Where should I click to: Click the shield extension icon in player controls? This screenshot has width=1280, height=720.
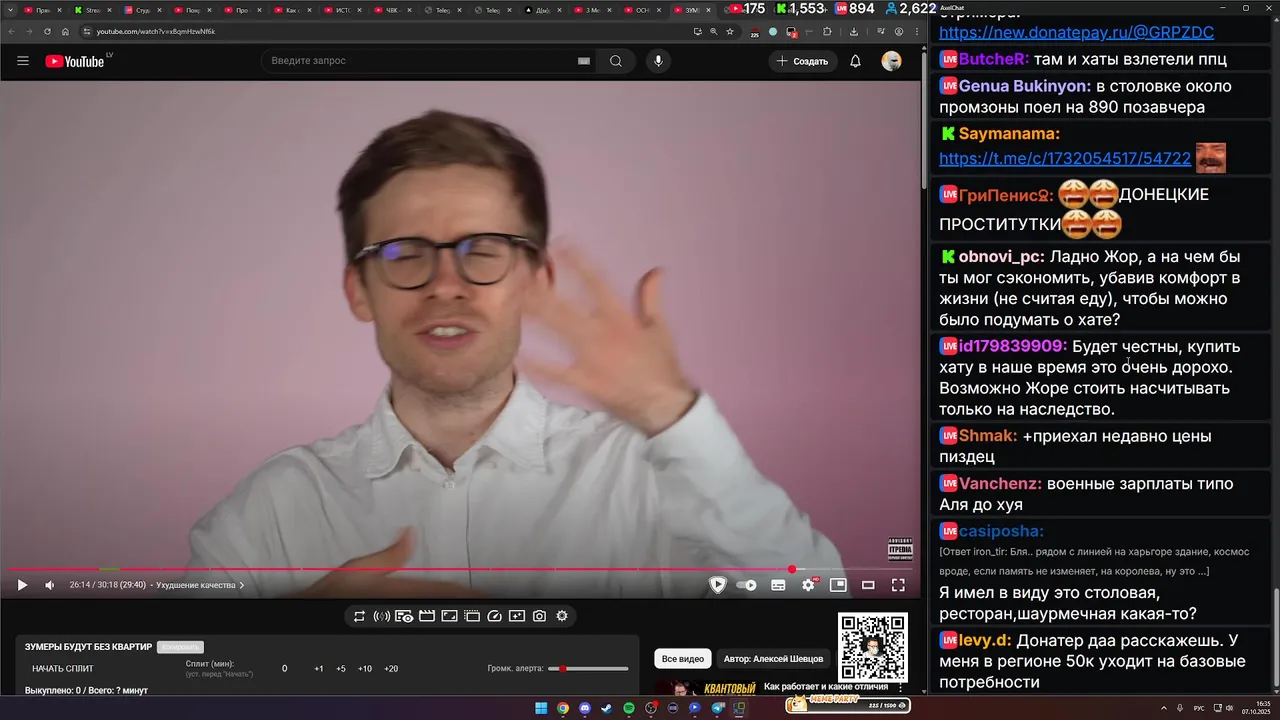coord(717,585)
